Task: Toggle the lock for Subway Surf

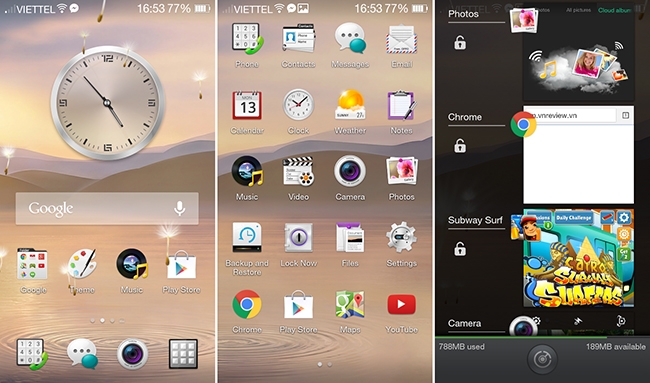Action: click(x=460, y=249)
